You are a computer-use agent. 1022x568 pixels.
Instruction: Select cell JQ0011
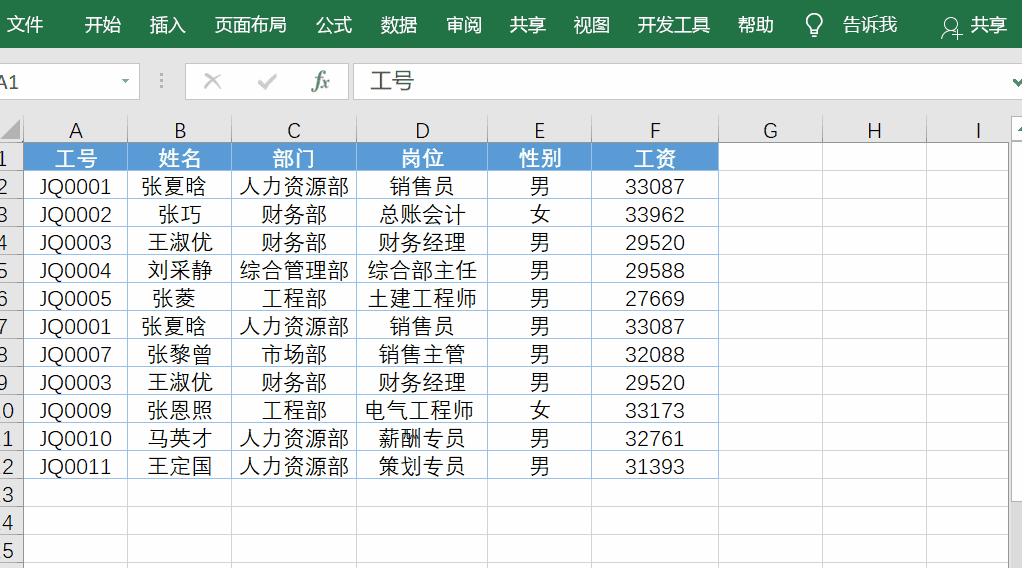pyautogui.click(x=76, y=466)
